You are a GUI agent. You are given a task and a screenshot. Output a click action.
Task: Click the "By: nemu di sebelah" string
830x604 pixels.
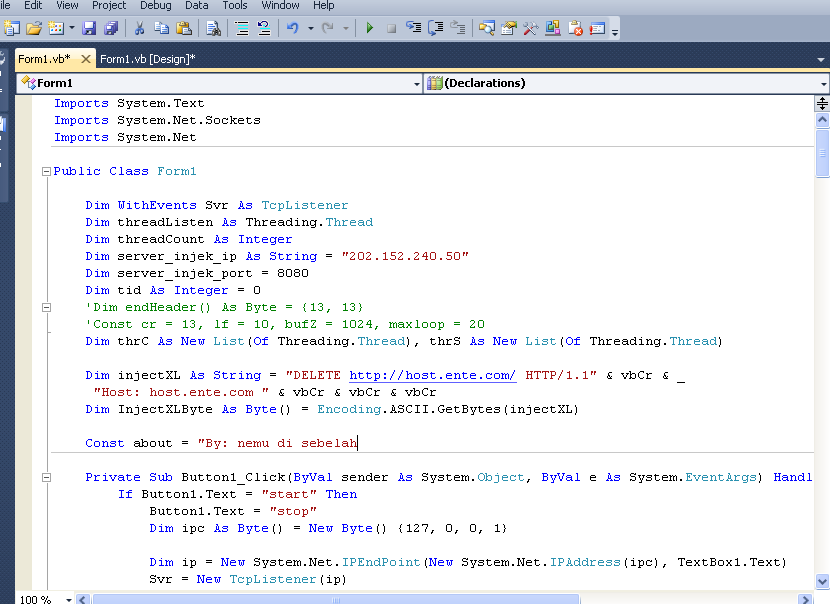[278, 443]
